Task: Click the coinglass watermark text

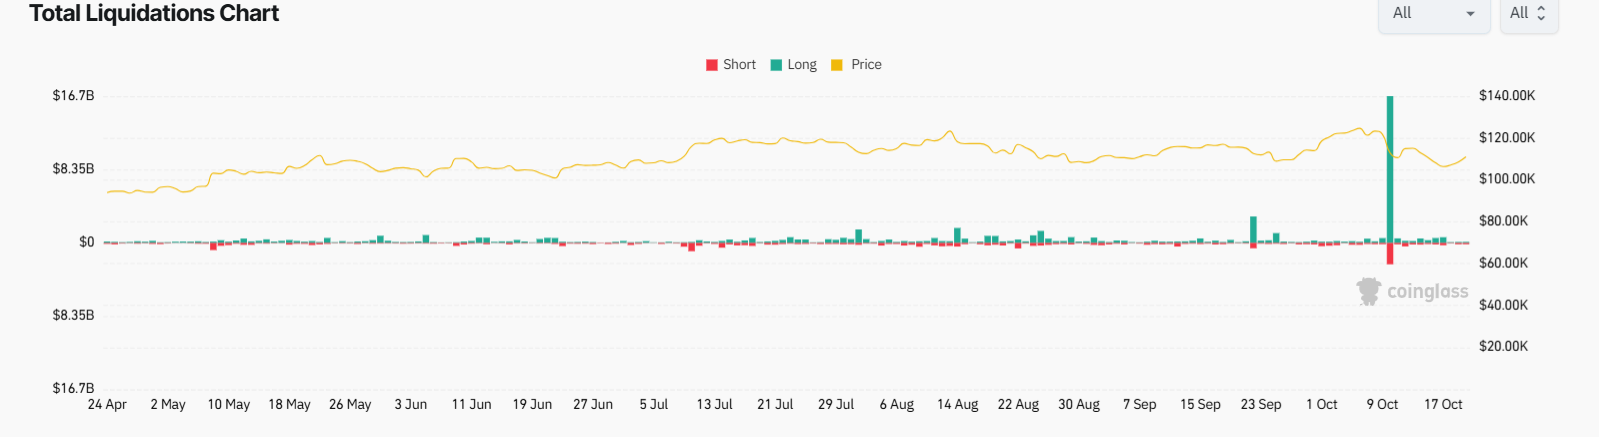Action: [x=1427, y=292]
